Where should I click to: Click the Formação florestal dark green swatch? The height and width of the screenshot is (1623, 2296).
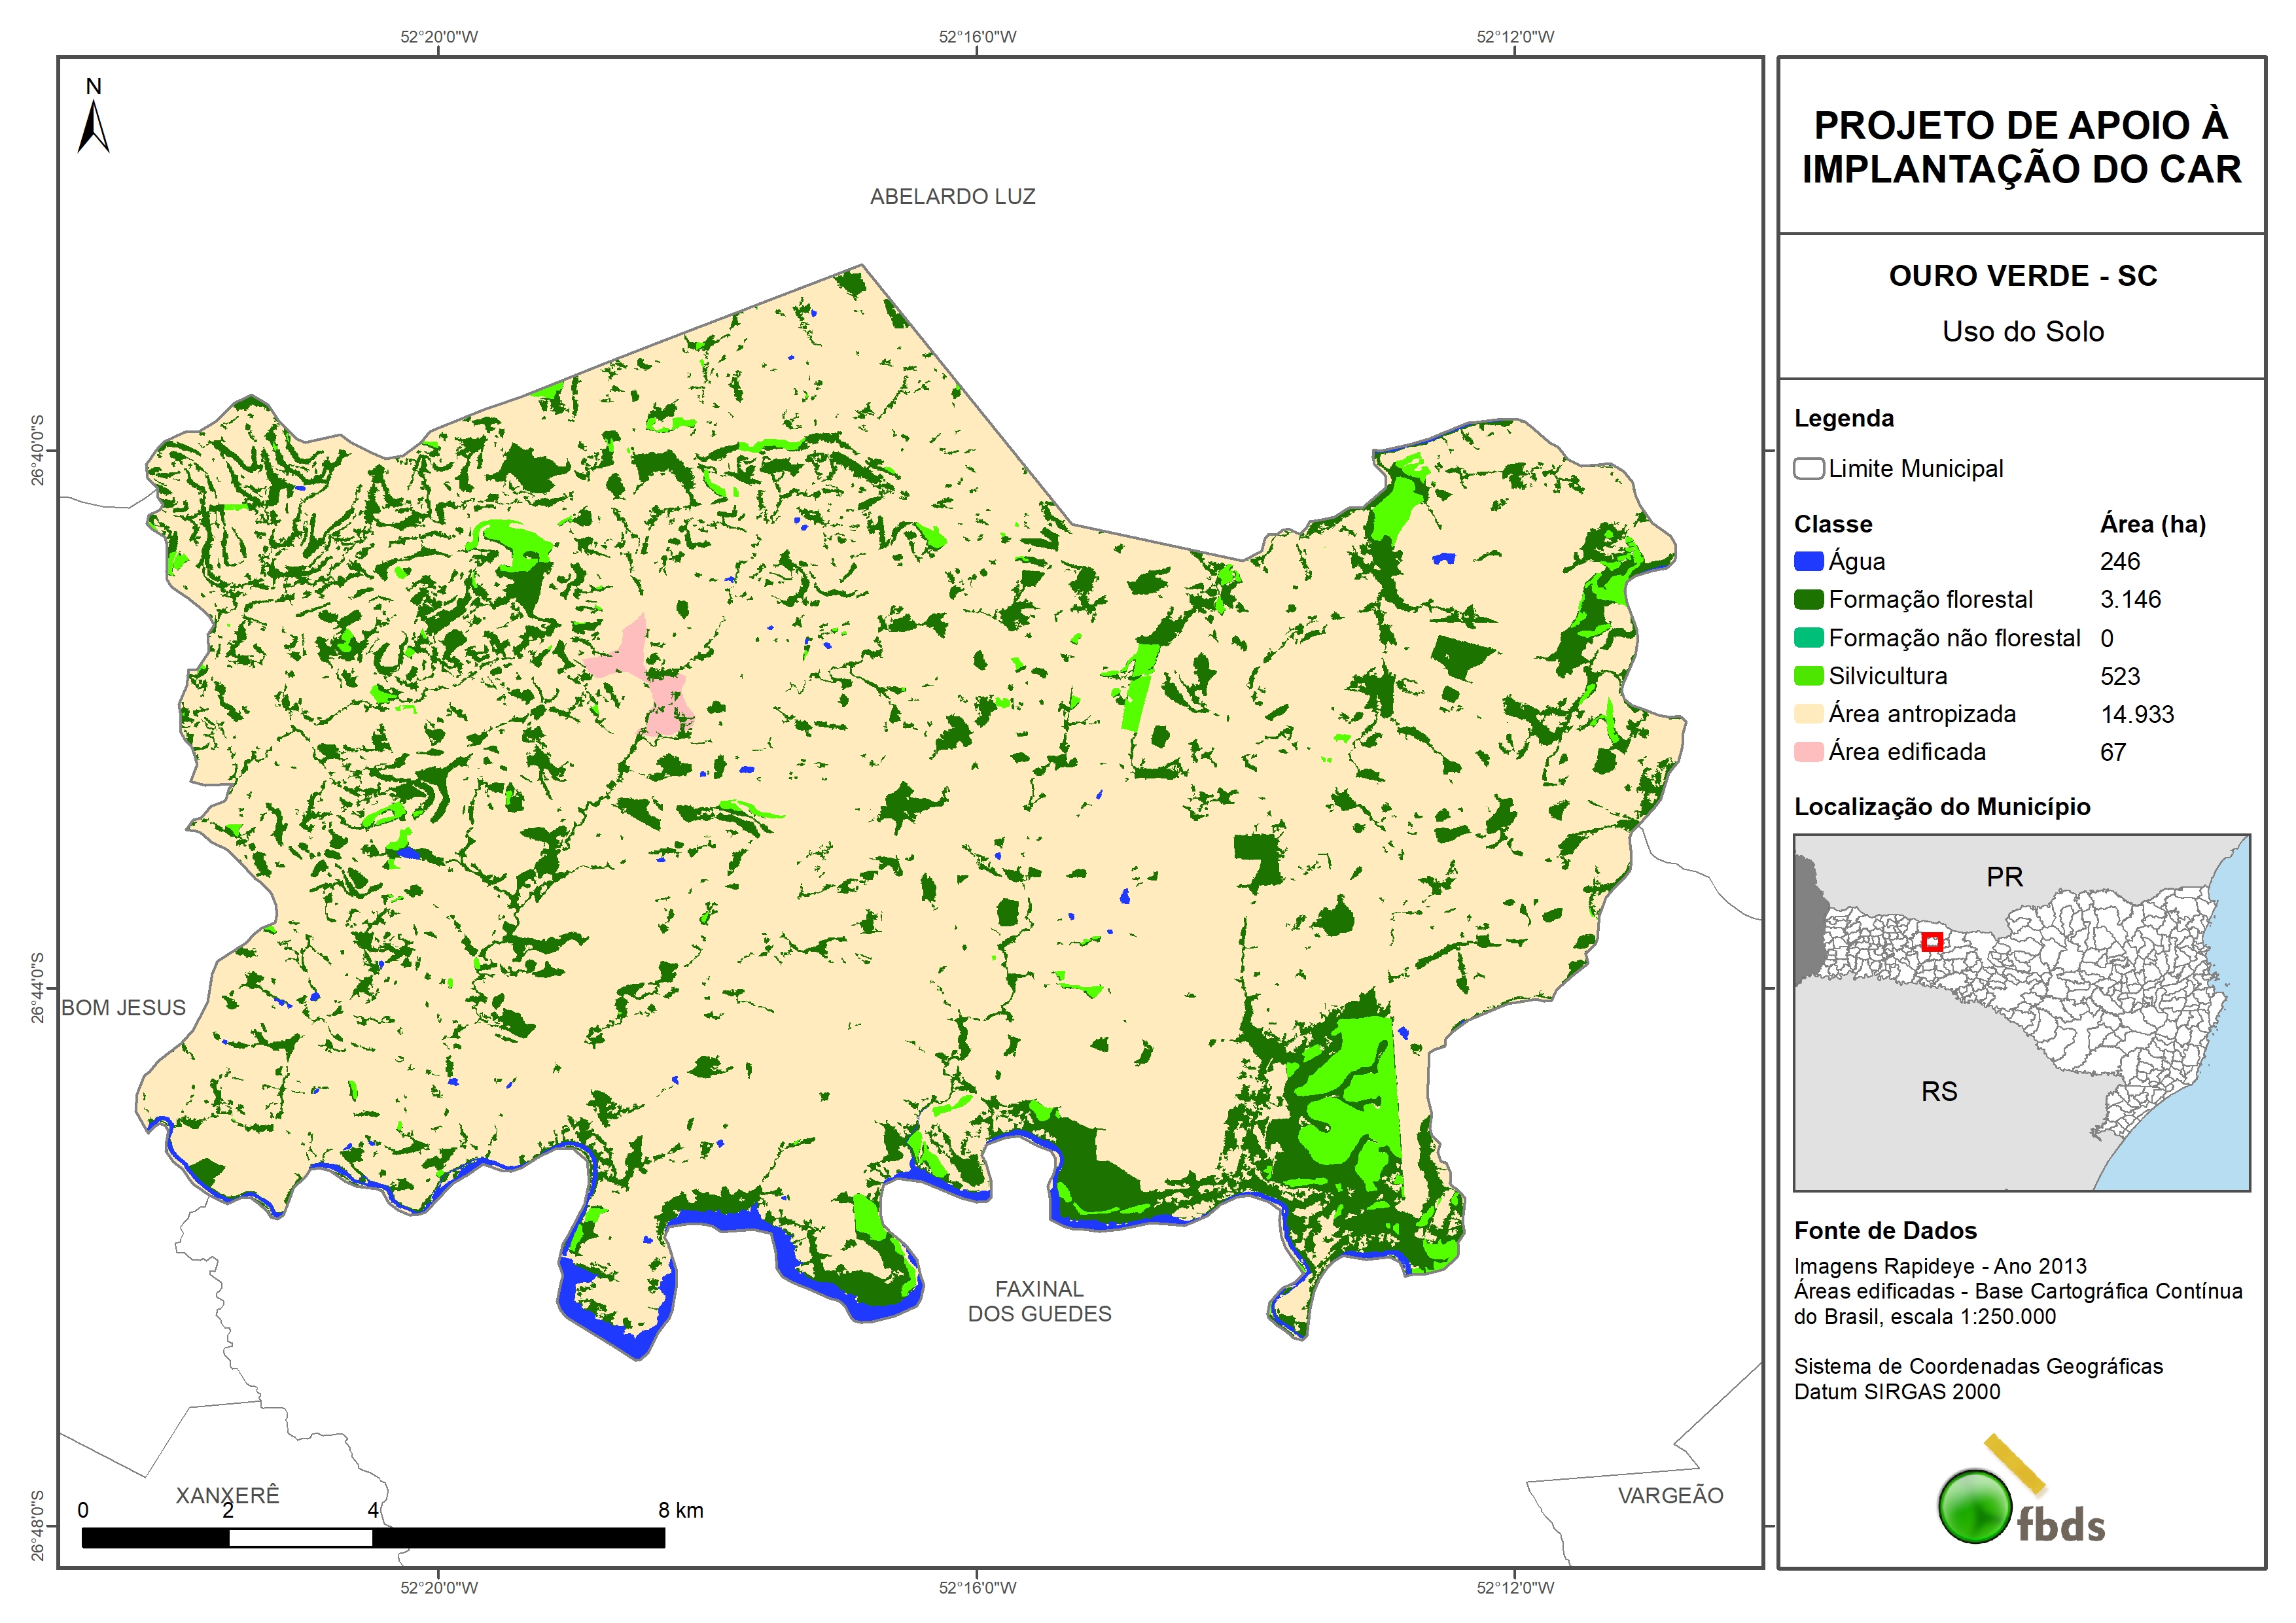[x=1808, y=600]
